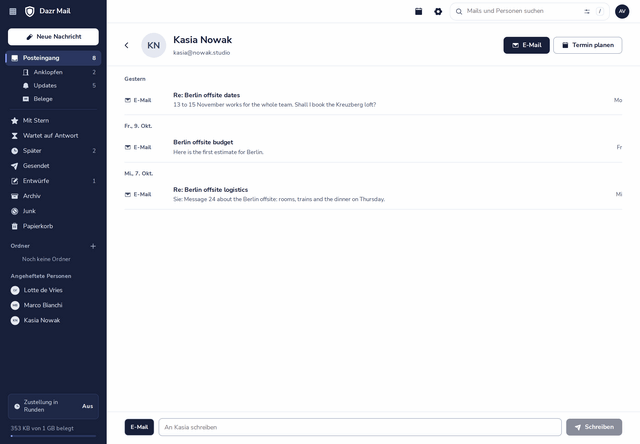Click the Fr timestamp on budget row
Viewport: 640px width, 444px height.
(x=619, y=147)
